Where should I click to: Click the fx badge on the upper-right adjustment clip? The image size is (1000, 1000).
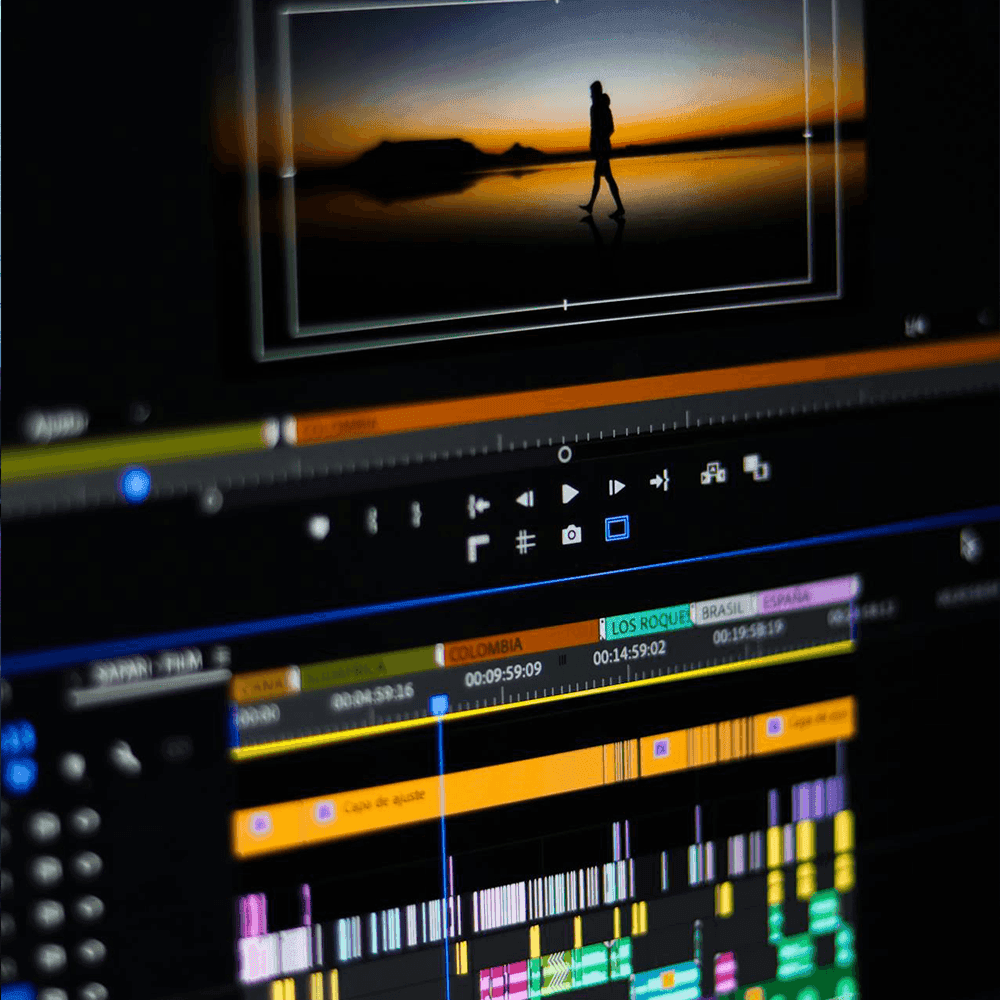click(774, 726)
